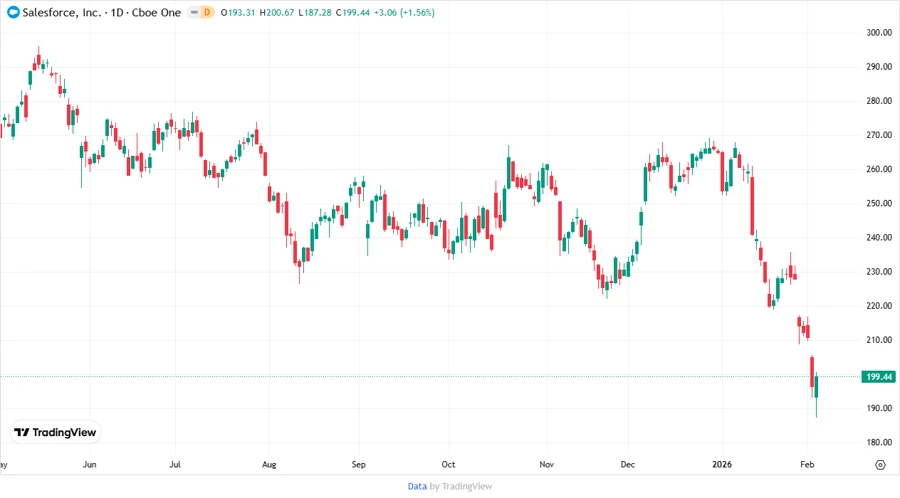Screen dimensions: 900x498
Task: Toggle the minus-sign market status indicator
Action: [x=195, y=12]
